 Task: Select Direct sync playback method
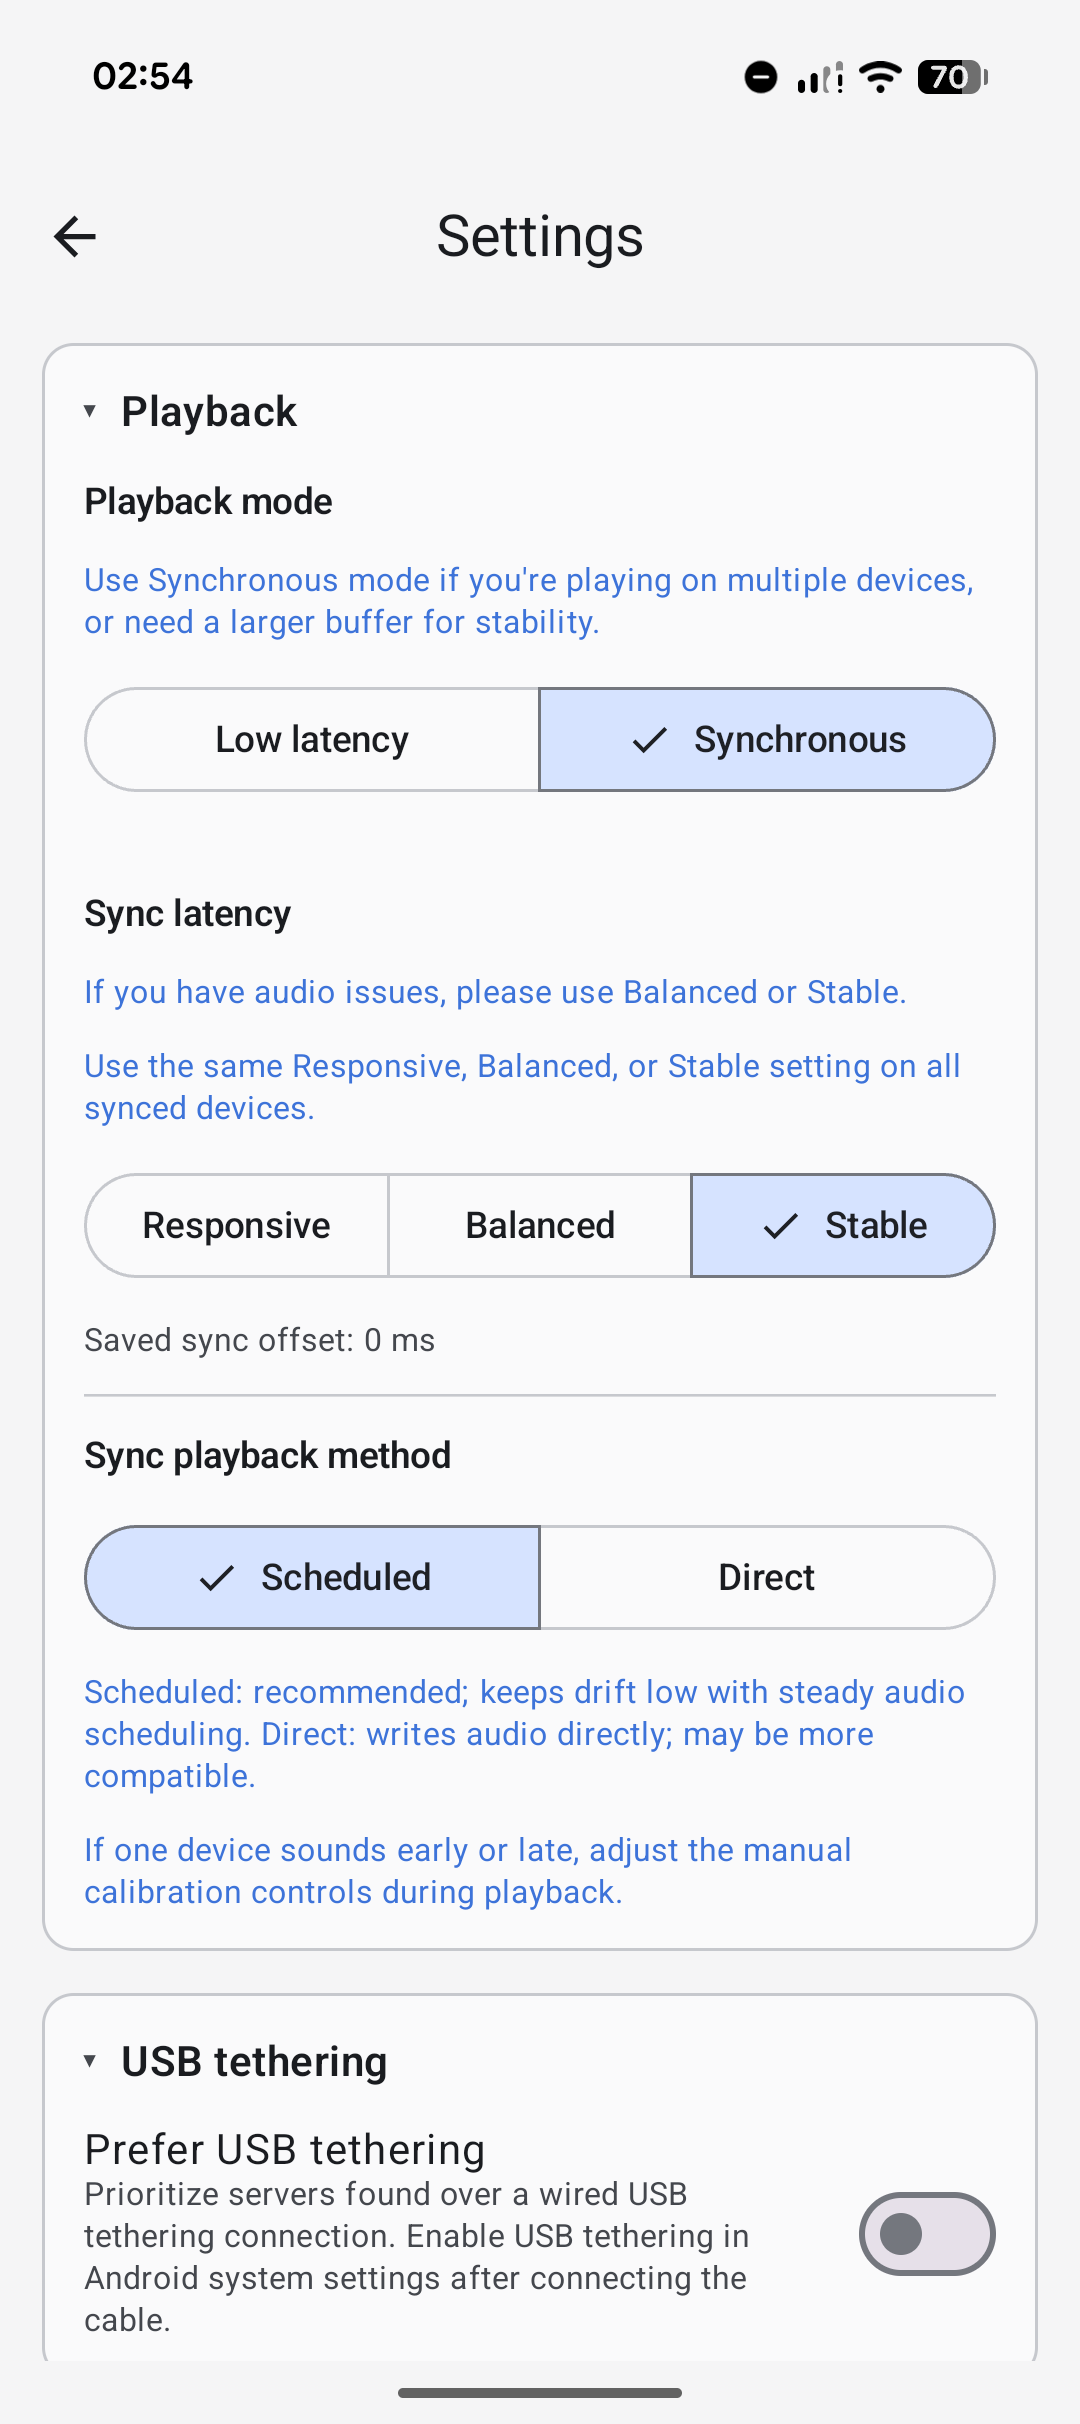[767, 1578]
